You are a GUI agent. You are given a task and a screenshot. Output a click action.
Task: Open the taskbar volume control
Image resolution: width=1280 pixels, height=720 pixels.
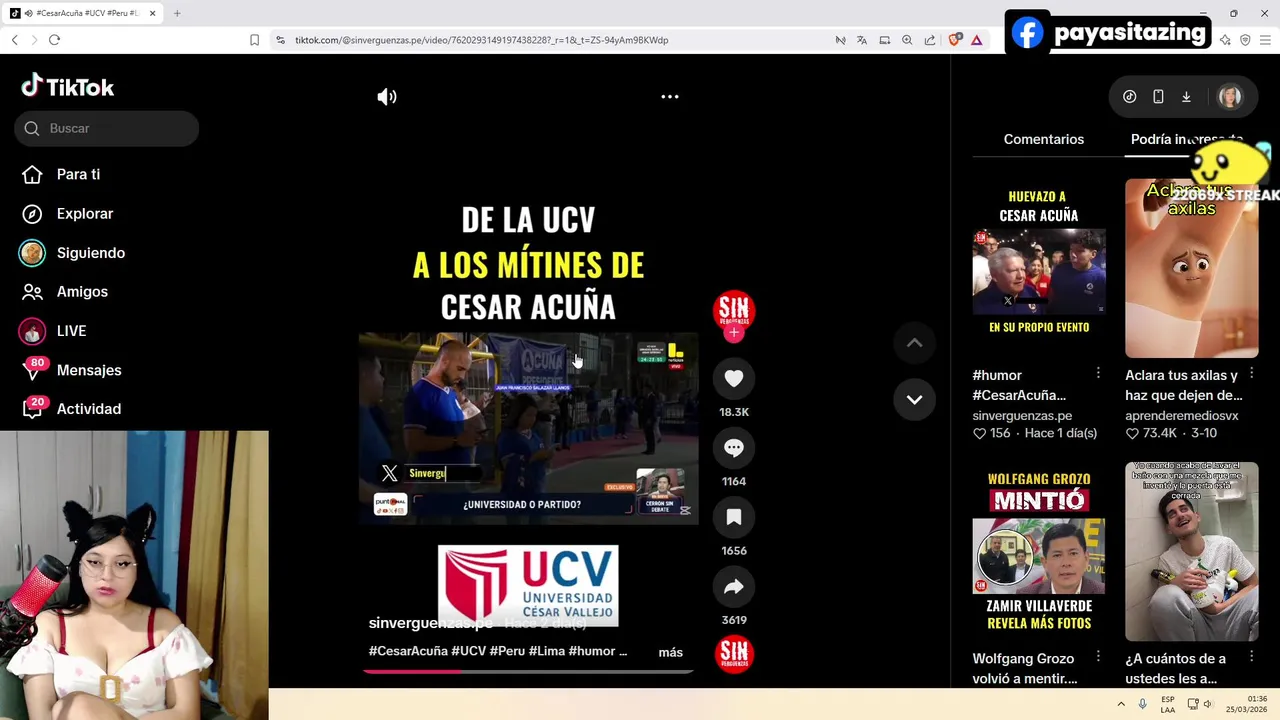1207,704
